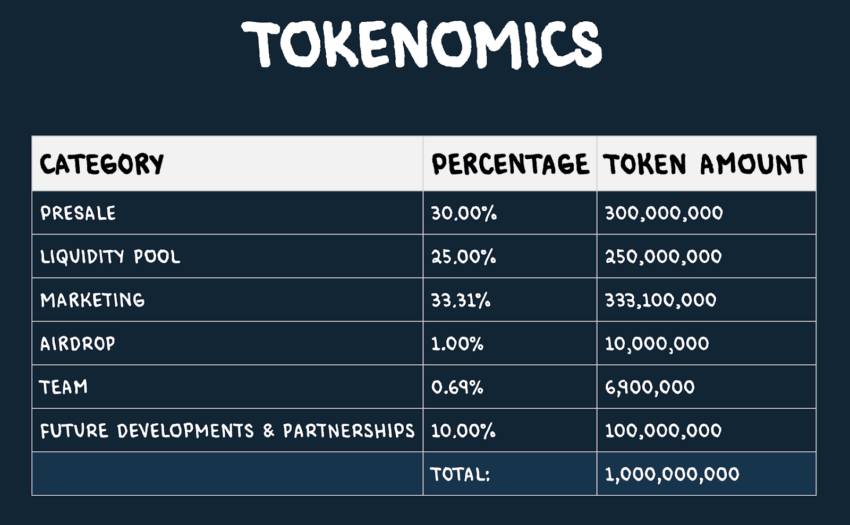This screenshot has height=525, width=850.
Task: Select the PERCENTAGE column header
Action: pyautogui.click(x=510, y=164)
